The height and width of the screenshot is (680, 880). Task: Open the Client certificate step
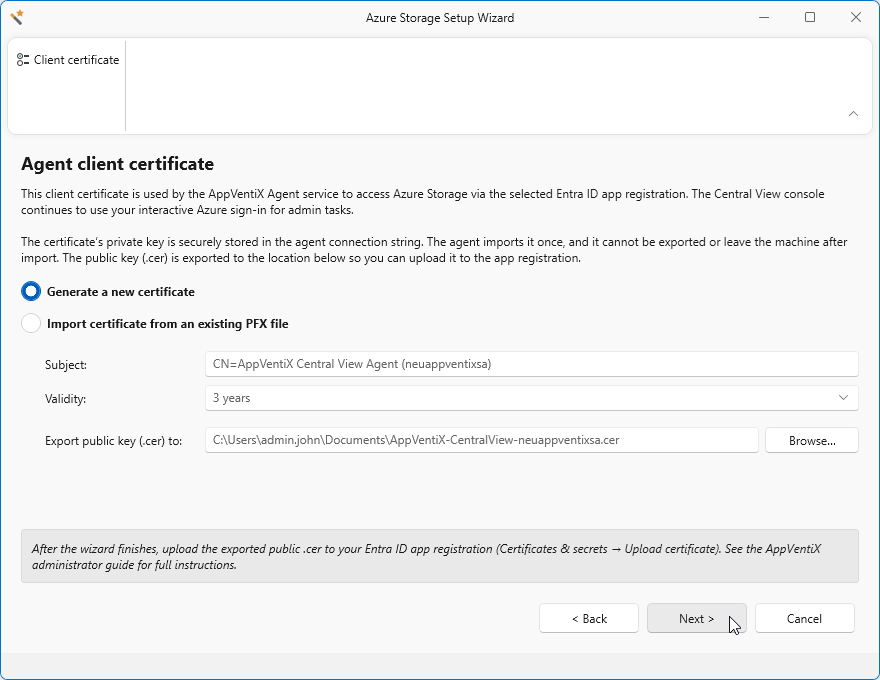coord(68,60)
